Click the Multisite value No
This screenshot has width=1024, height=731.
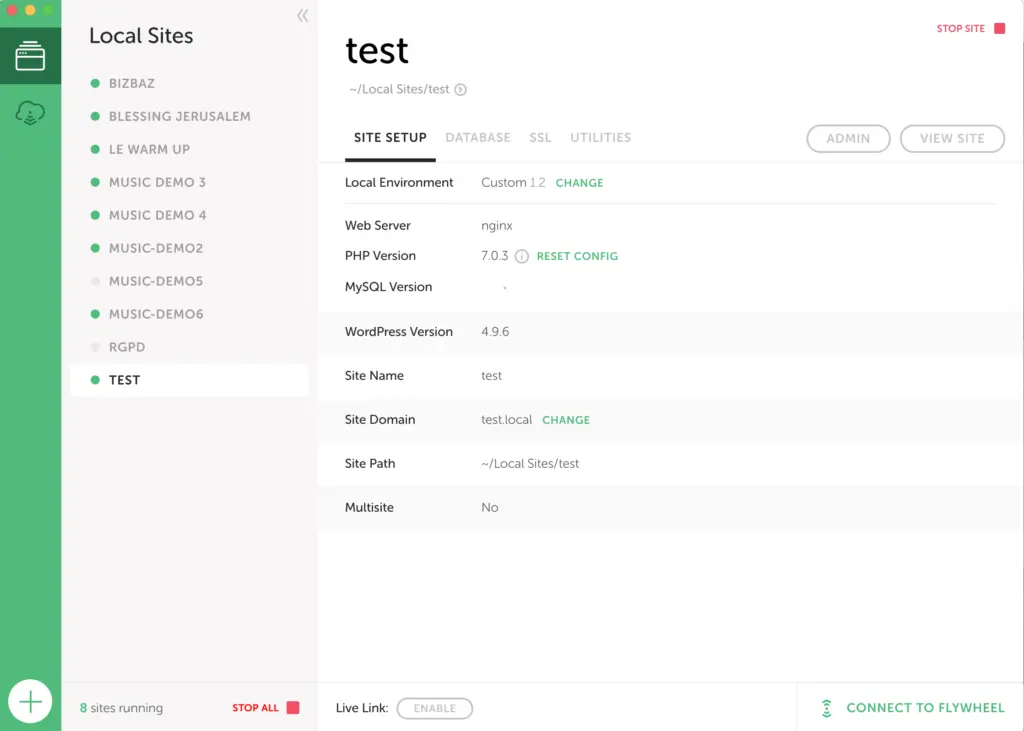490,508
